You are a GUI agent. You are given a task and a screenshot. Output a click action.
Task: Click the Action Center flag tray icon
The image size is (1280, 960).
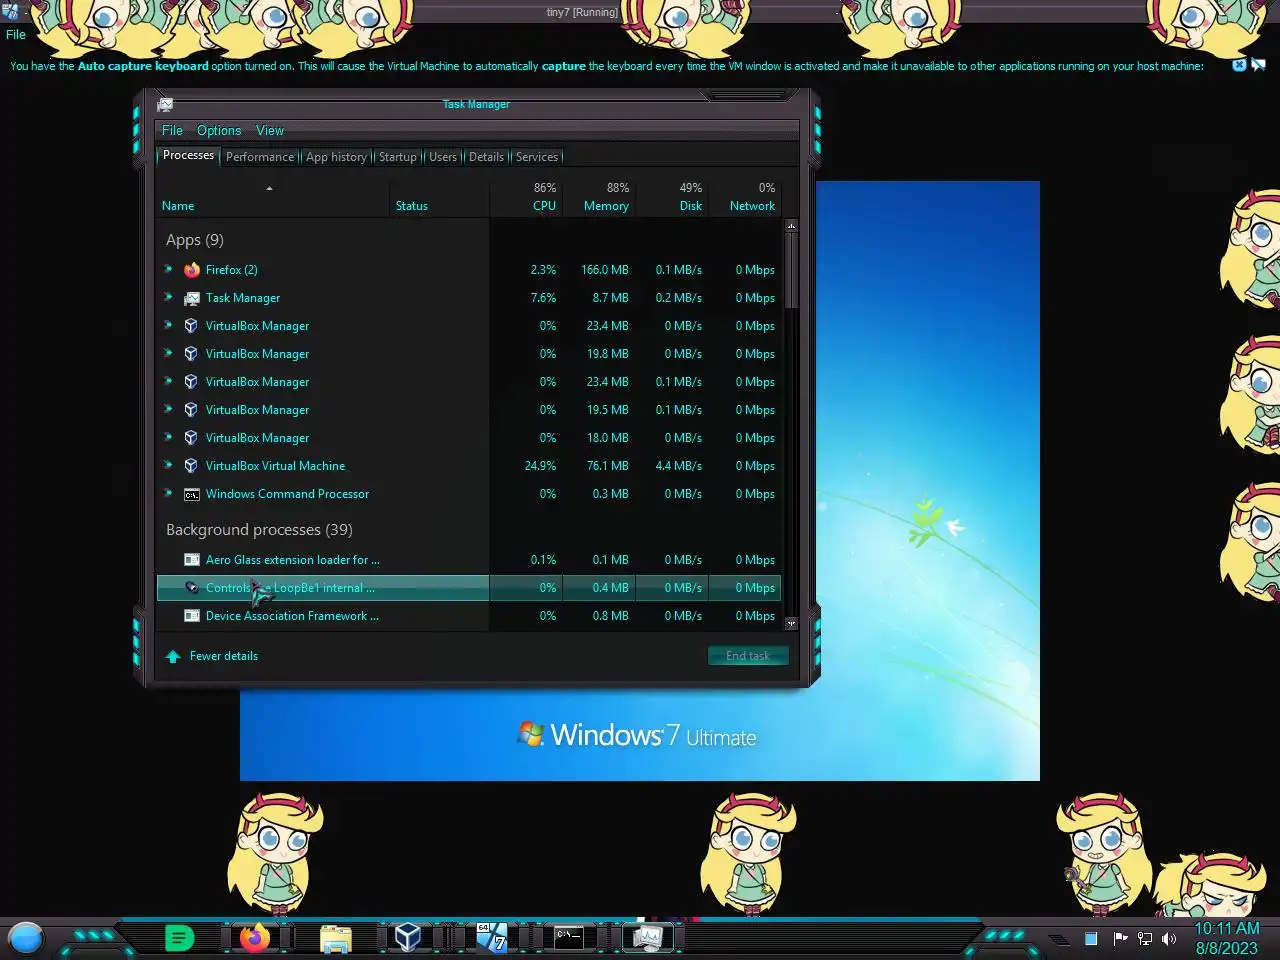1120,938
